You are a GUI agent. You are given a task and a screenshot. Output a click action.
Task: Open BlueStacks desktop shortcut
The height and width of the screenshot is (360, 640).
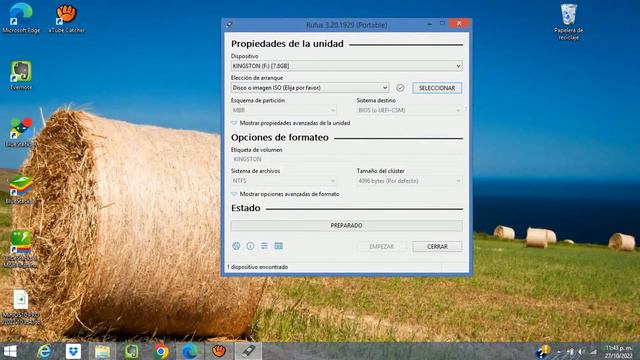pos(20,190)
